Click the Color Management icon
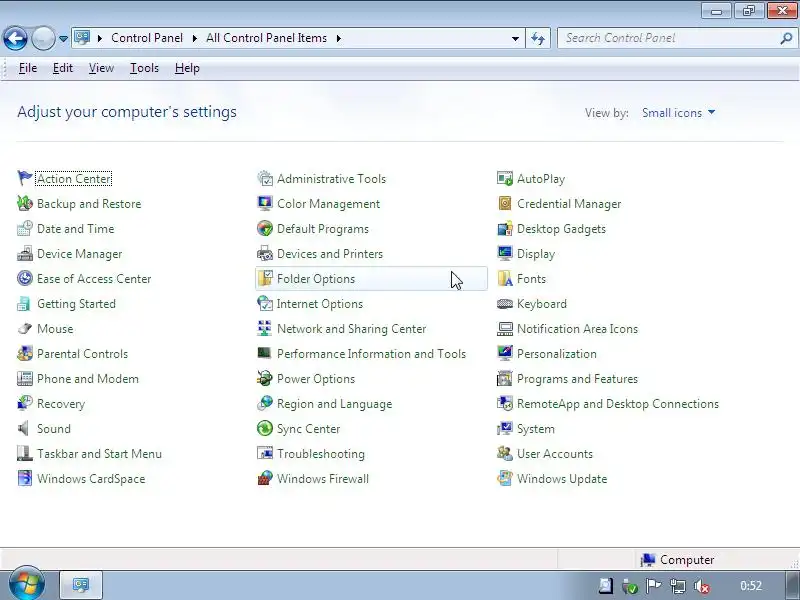This screenshot has height=600, width=800. (265, 204)
